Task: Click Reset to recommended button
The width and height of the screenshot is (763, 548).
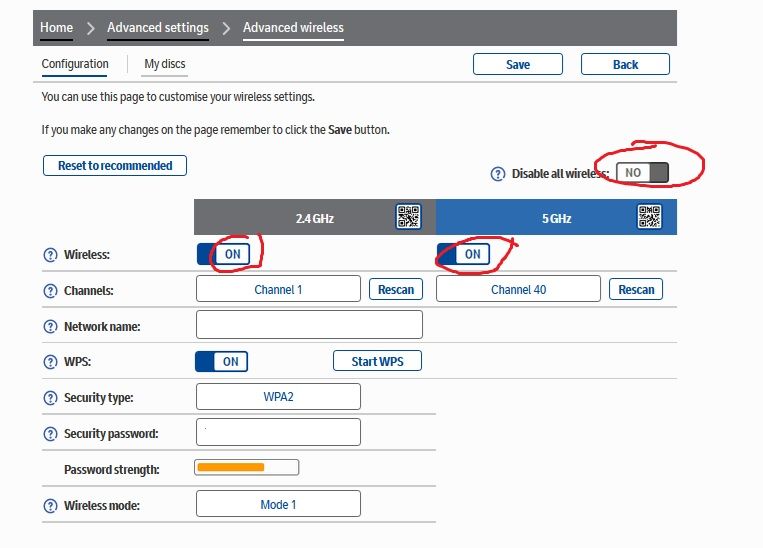Action: 115,166
